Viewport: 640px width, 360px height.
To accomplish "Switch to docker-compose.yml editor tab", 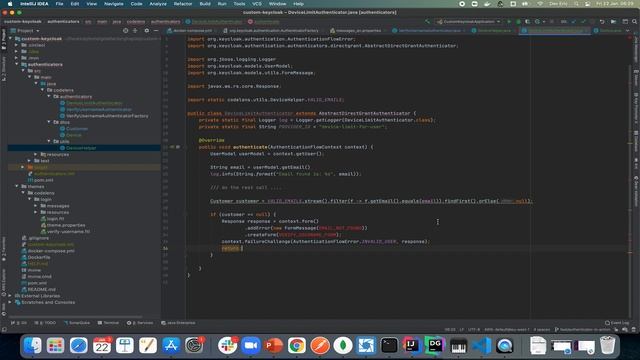I will point(190,31).
